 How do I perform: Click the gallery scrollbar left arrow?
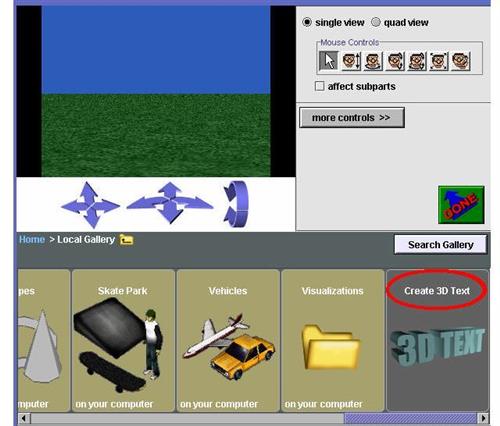(x=24, y=418)
